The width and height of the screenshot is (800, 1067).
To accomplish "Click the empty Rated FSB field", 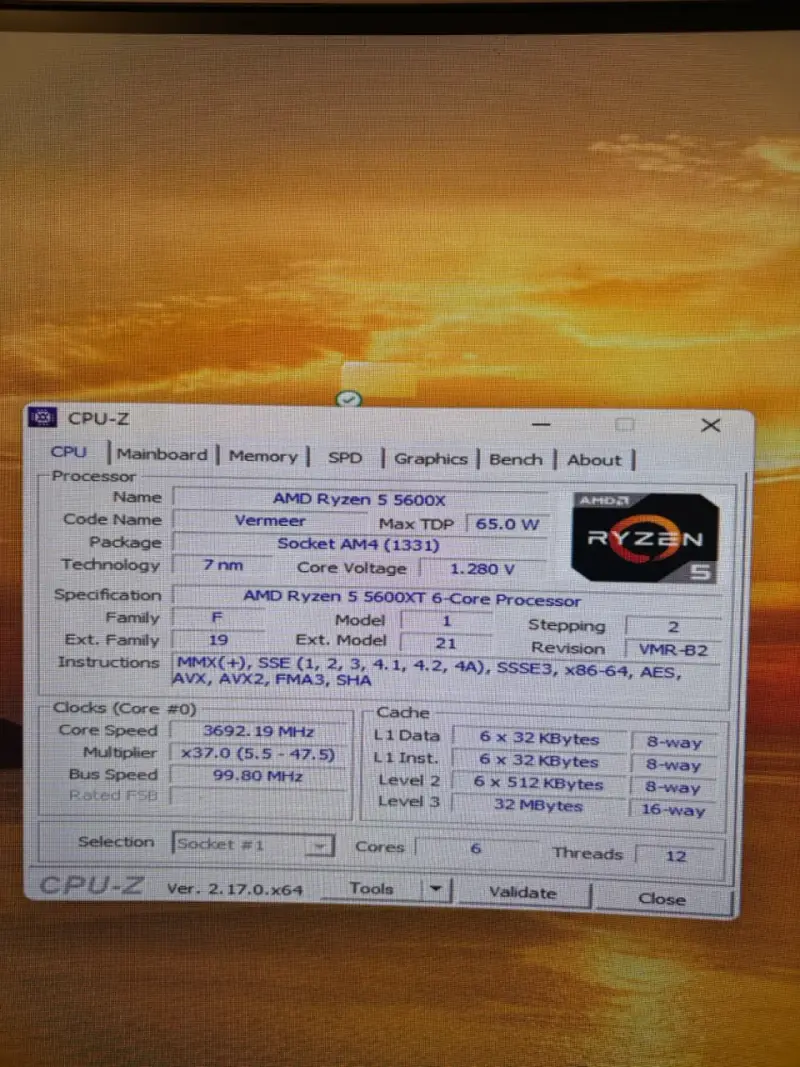I will (x=259, y=797).
